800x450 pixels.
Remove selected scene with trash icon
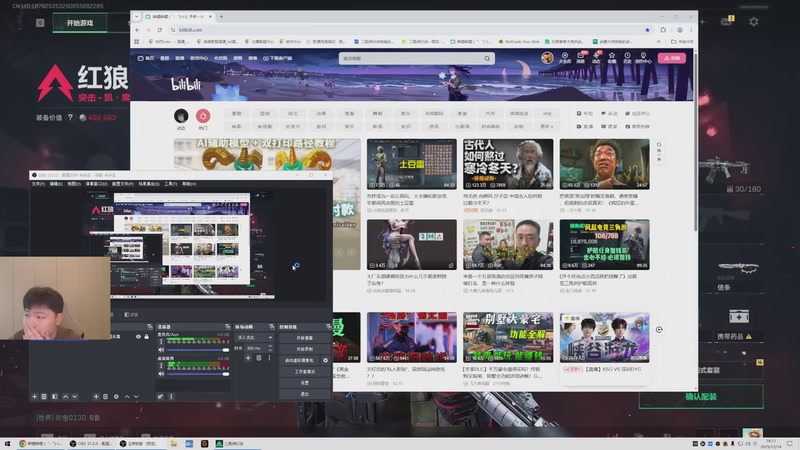(x=44, y=396)
